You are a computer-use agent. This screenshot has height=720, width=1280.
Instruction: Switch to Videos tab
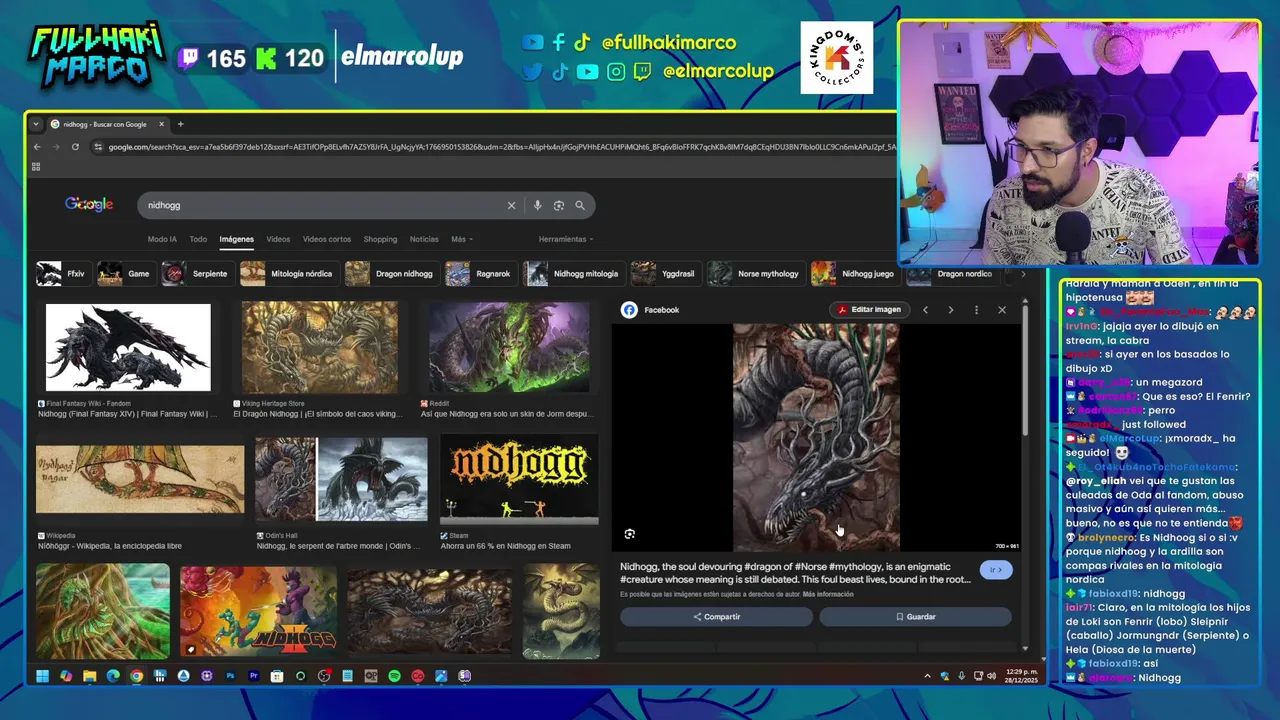pos(278,239)
